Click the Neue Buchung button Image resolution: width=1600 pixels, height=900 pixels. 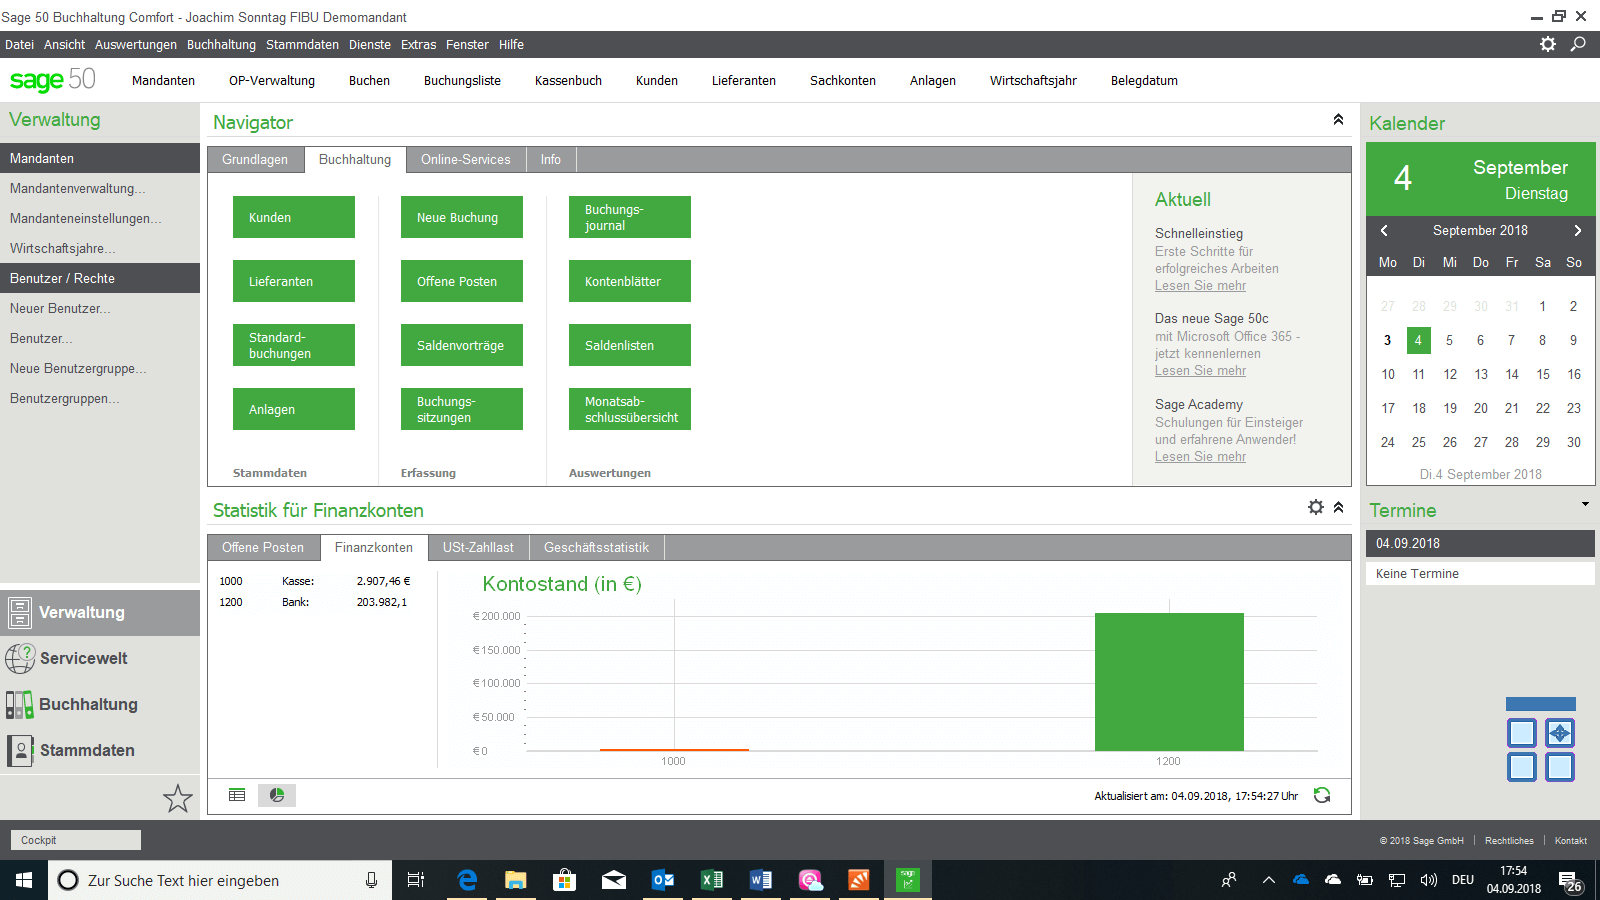pos(462,217)
